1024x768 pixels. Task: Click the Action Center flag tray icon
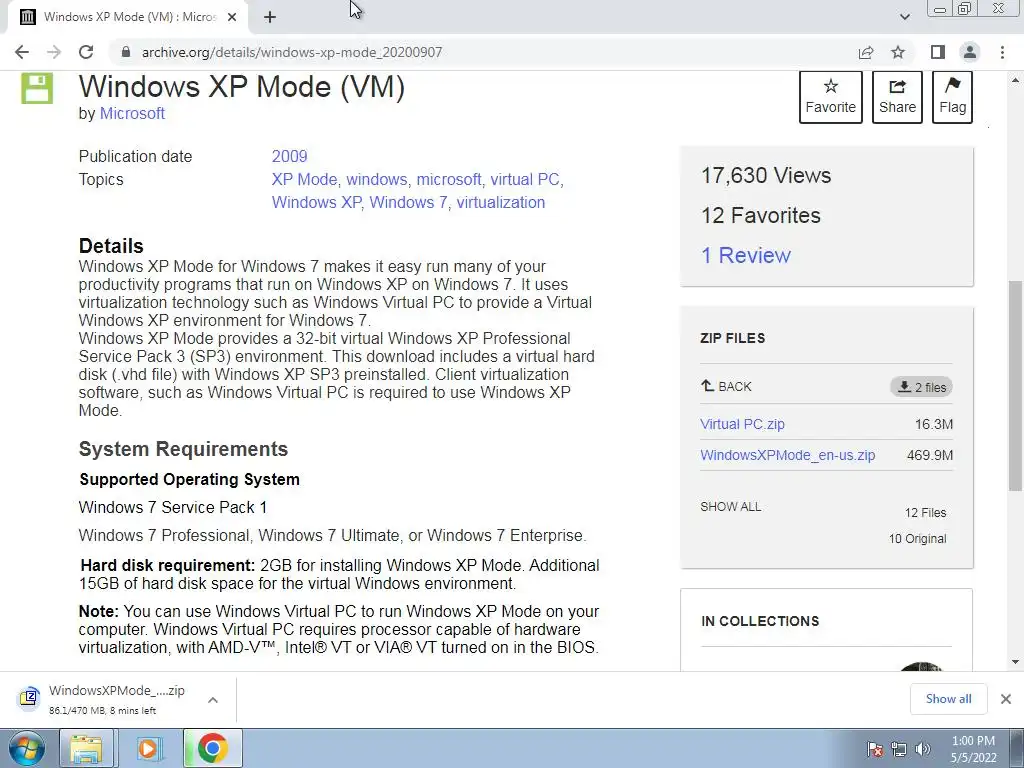[875, 749]
